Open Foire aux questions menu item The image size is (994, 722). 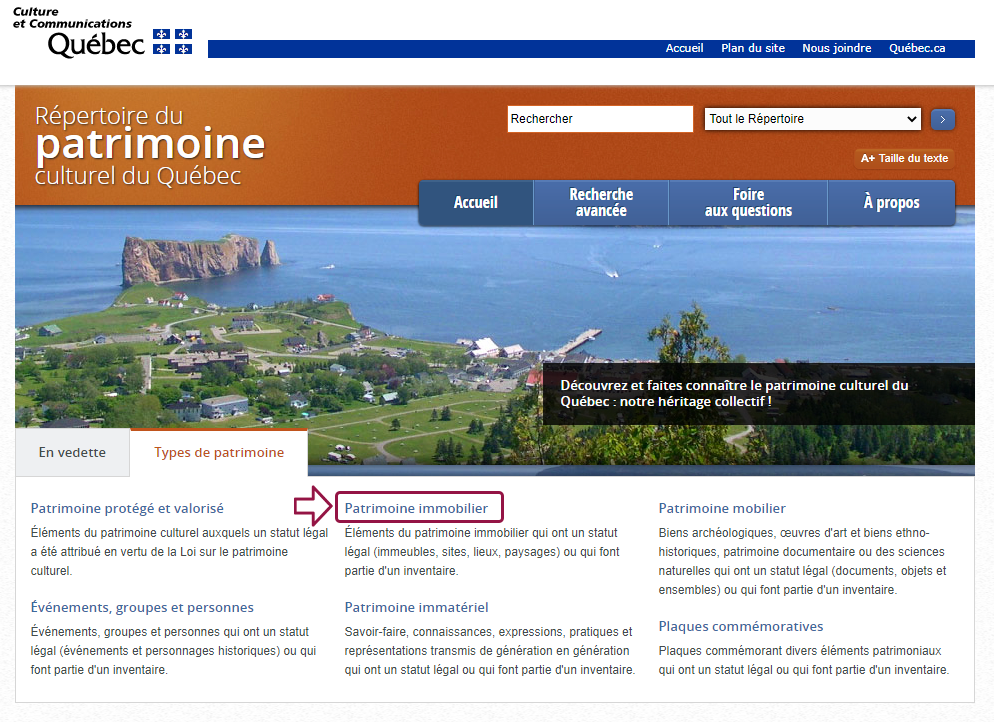point(748,203)
